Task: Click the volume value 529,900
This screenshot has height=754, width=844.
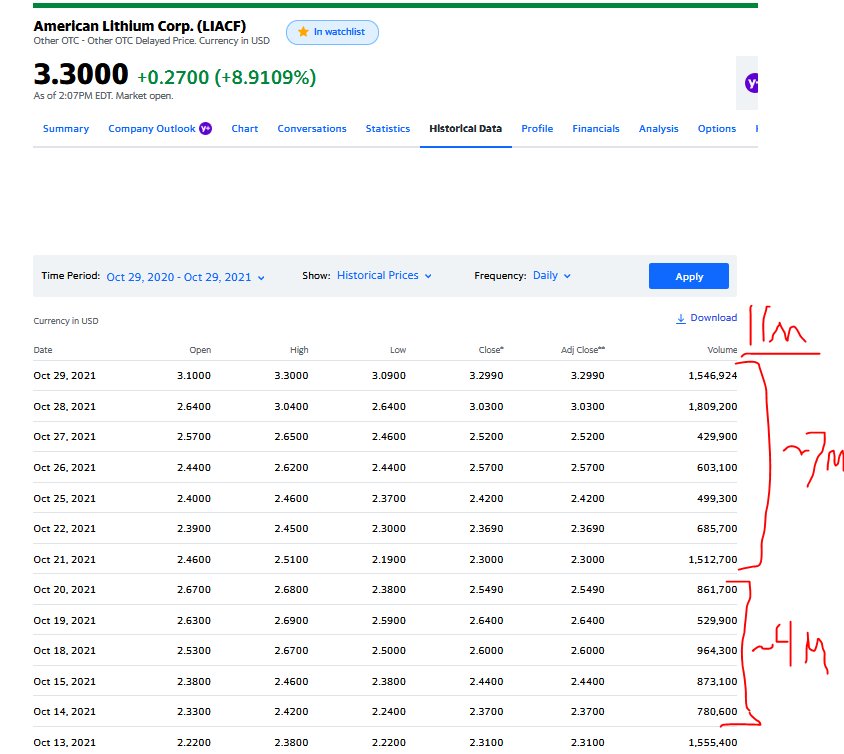Action: (x=717, y=621)
